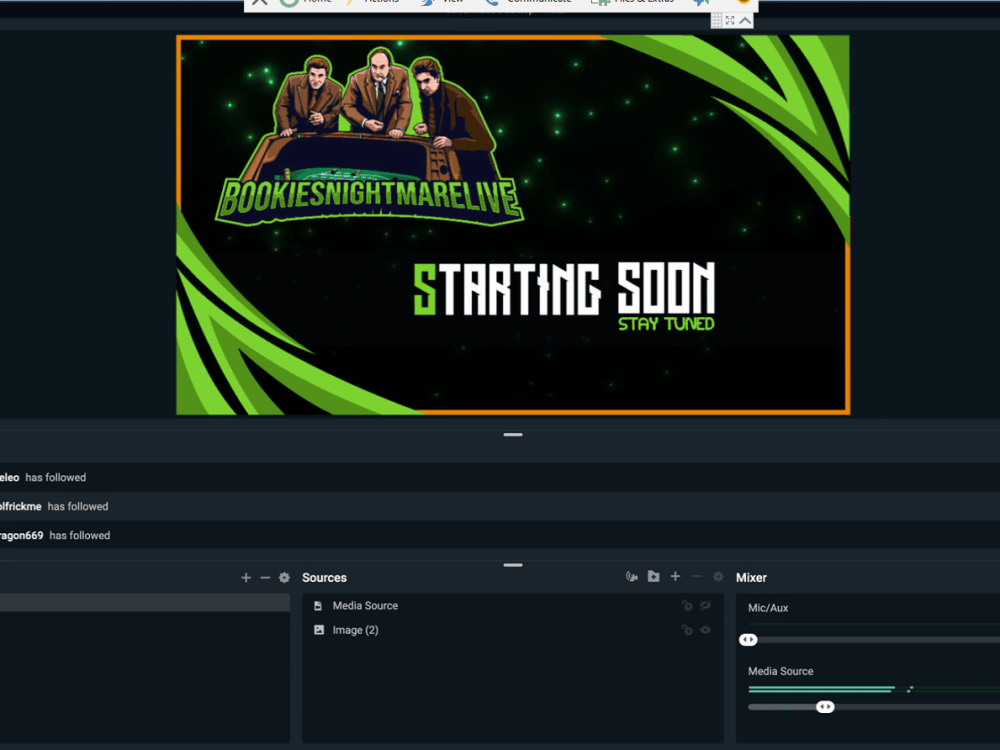Remove source using minus icon in Sources
The height and width of the screenshot is (750, 1000).
click(x=697, y=577)
